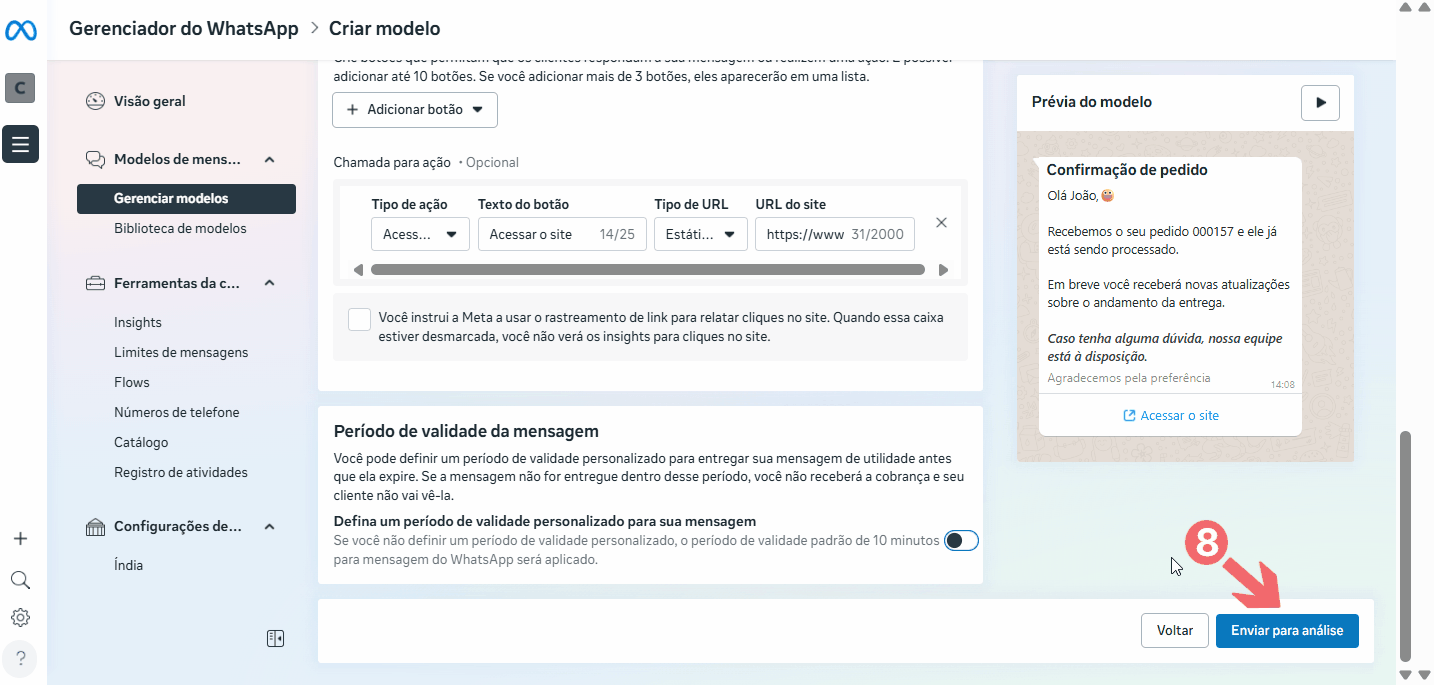The height and width of the screenshot is (685, 1434).
Task: Open the Tipo de URL dropdown
Action: click(700, 235)
